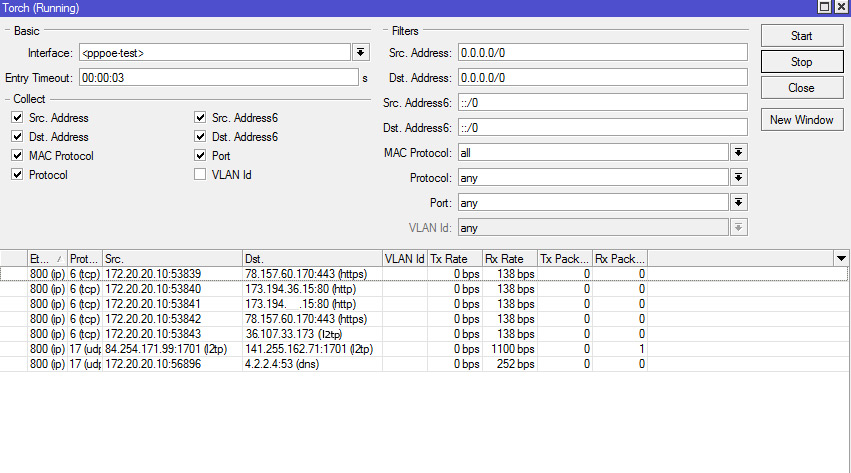851x473 pixels.
Task: Click destination 173.194.36.15:80 (http)
Action: (x=300, y=289)
